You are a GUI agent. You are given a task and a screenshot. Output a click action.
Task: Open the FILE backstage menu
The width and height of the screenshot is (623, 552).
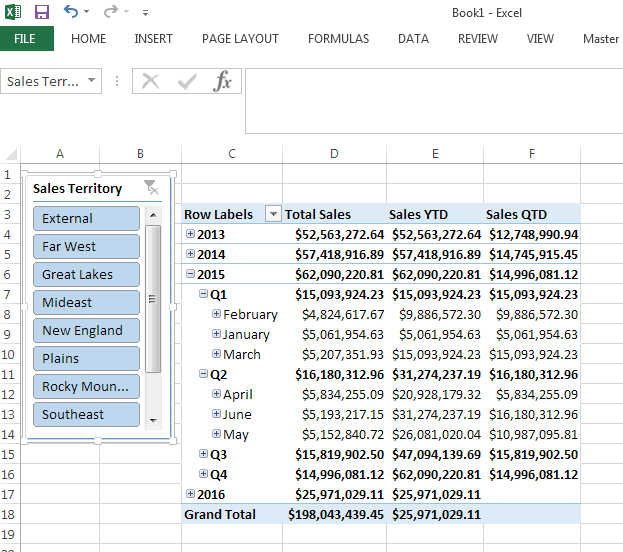(26, 39)
